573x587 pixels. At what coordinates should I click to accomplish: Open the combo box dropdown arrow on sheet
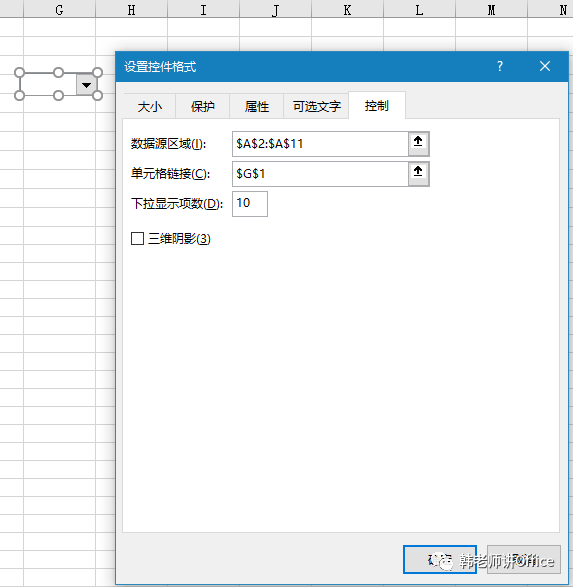tap(86, 85)
